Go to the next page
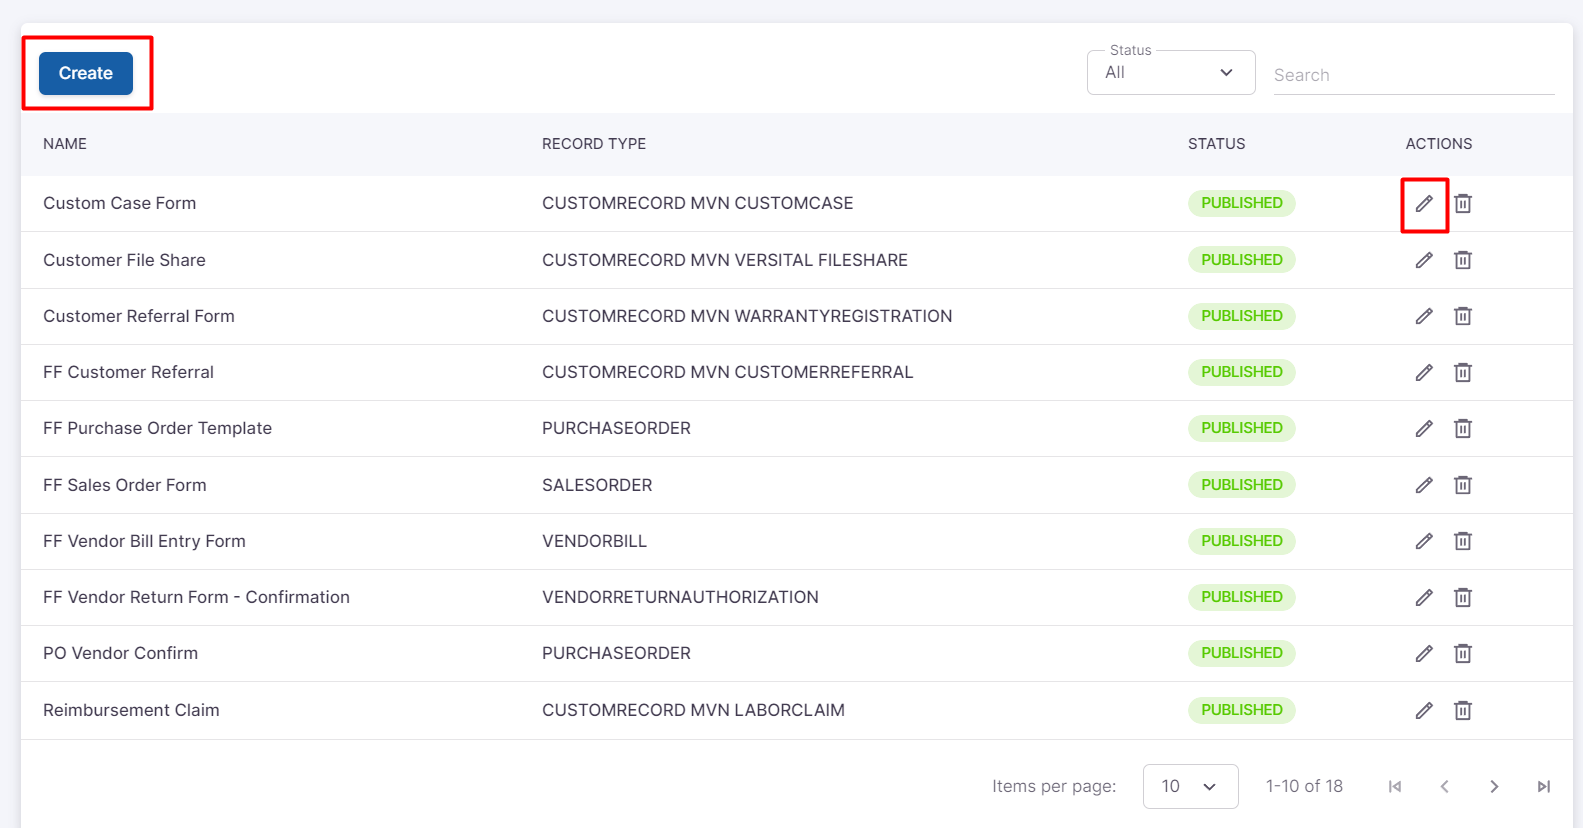This screenshot has width=1583, height=828. pos(1494,787)
